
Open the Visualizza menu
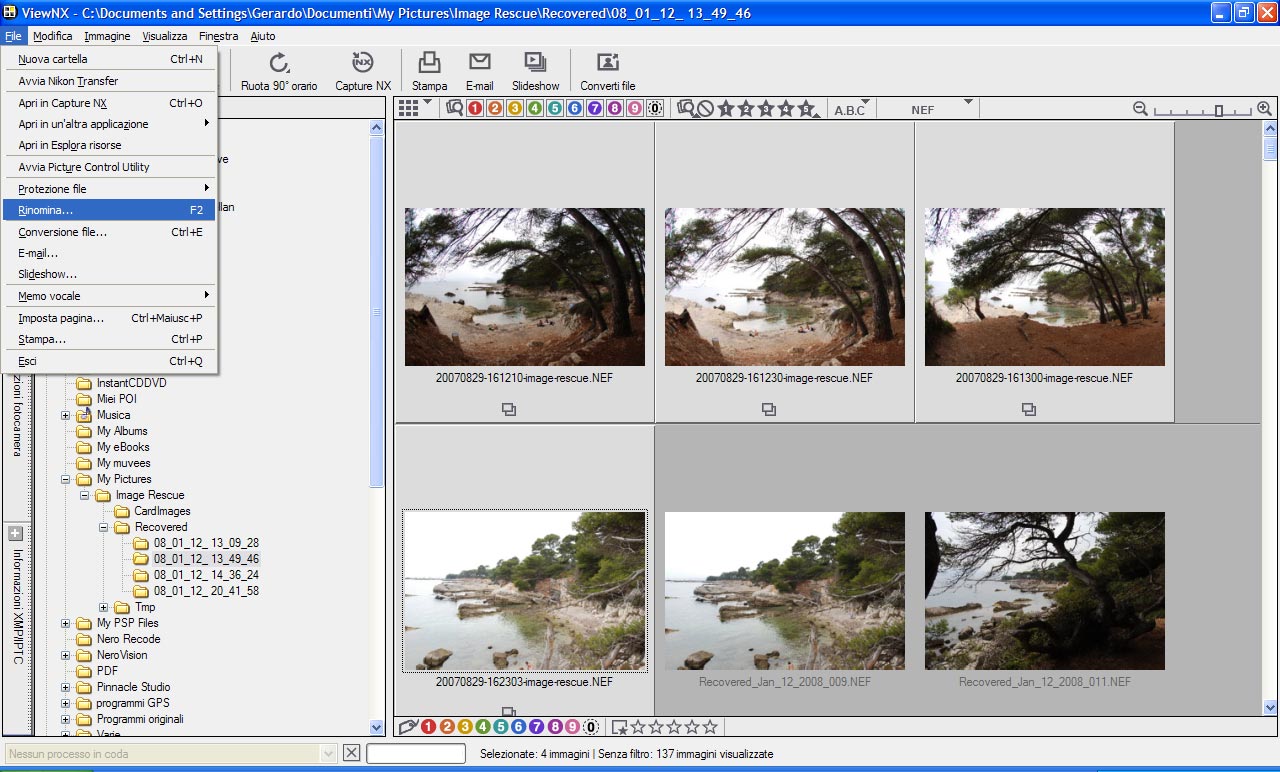[165, 36]
